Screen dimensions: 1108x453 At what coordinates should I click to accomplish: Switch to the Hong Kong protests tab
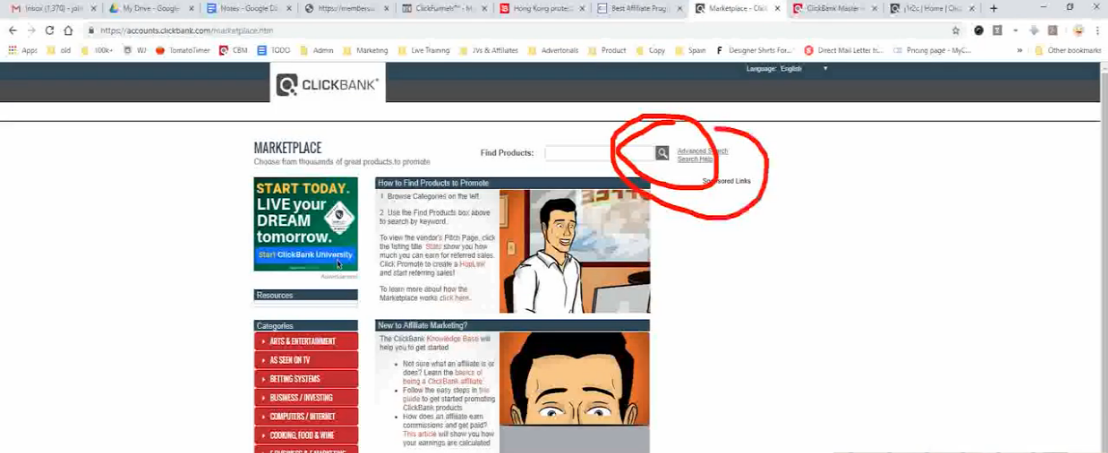click(x=541, y=9)
